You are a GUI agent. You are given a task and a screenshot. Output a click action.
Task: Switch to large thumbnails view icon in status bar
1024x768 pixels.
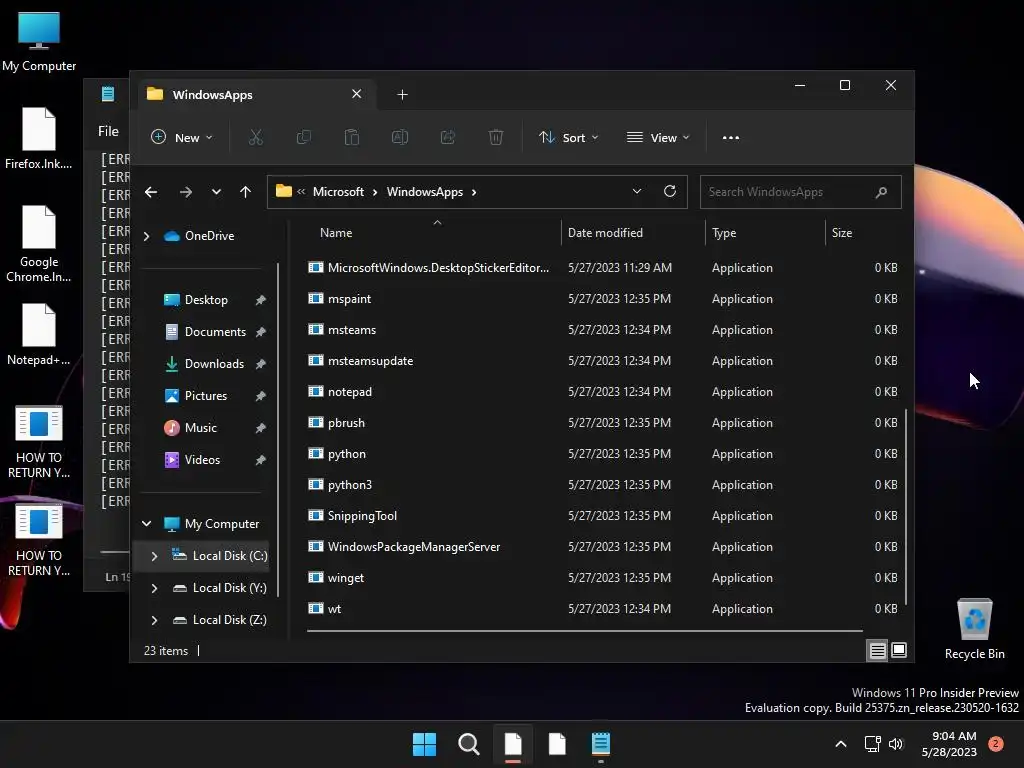[899, 650]
